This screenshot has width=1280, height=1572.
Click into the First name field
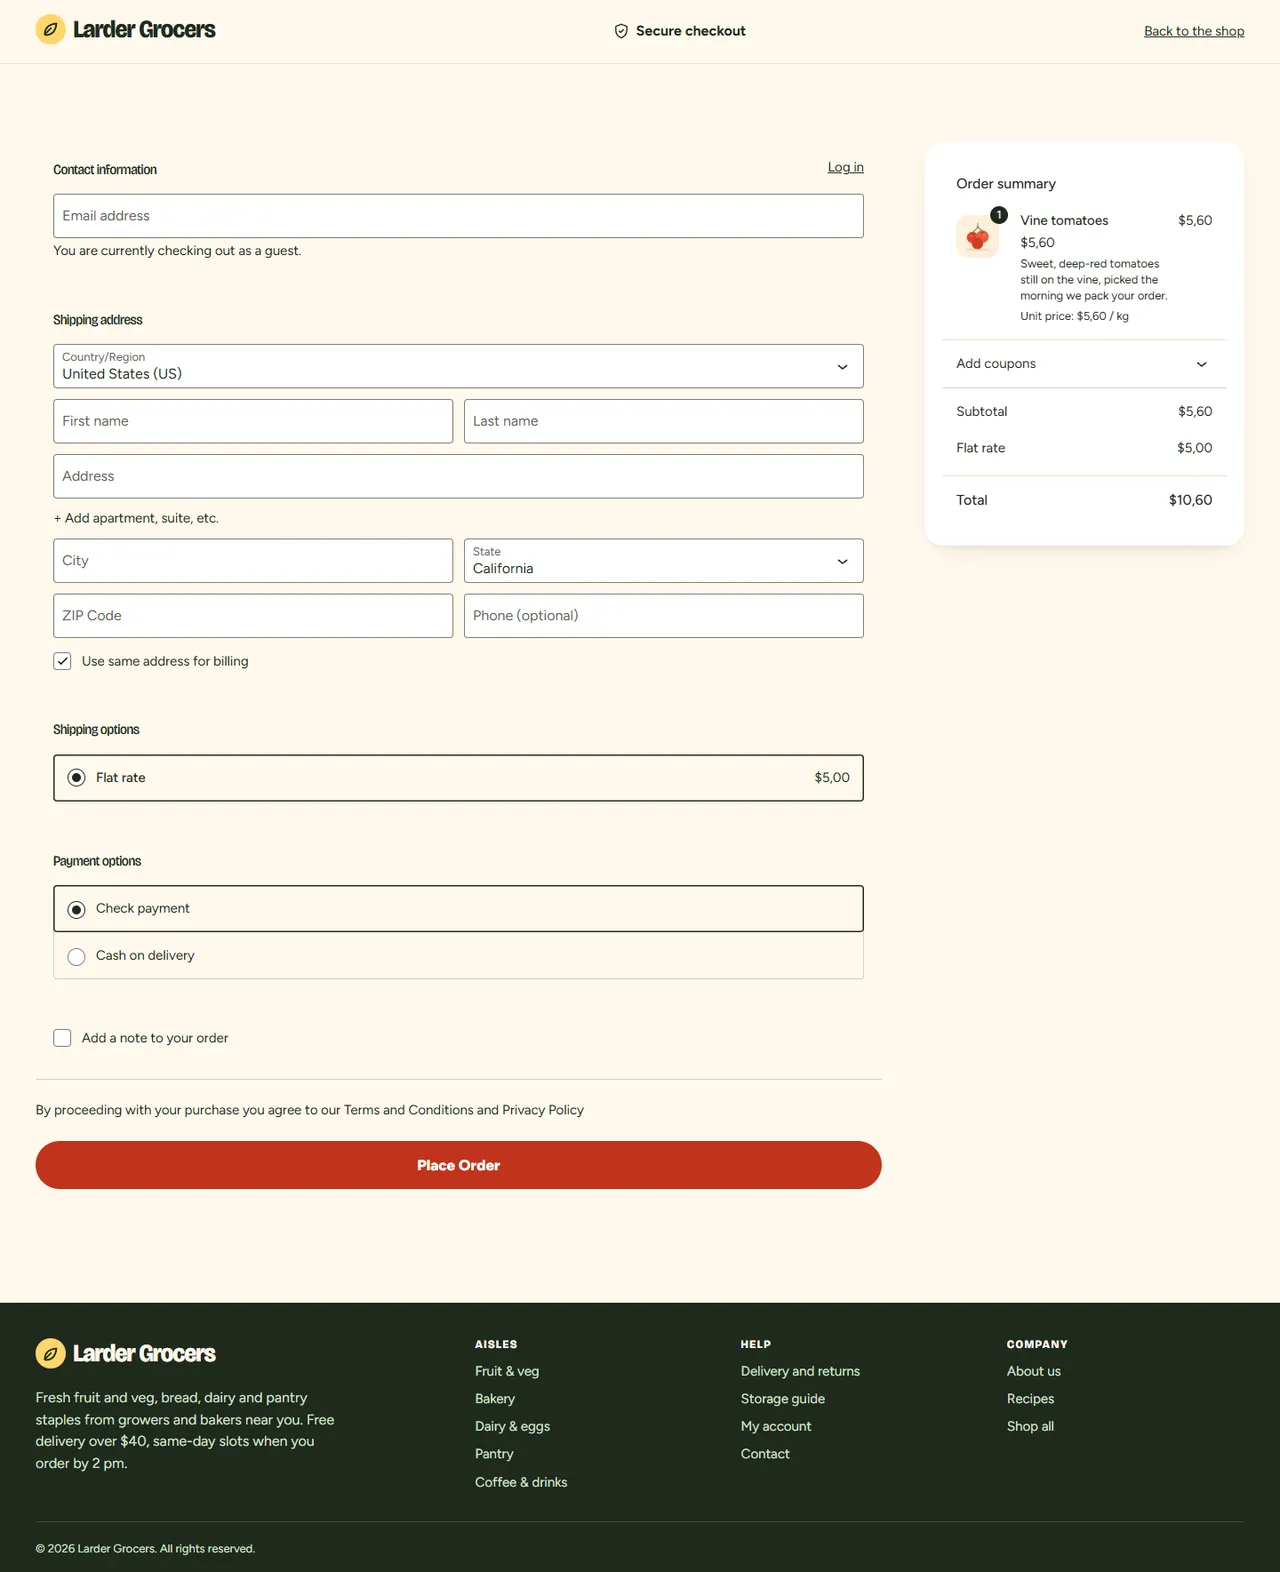pos(253,421)
